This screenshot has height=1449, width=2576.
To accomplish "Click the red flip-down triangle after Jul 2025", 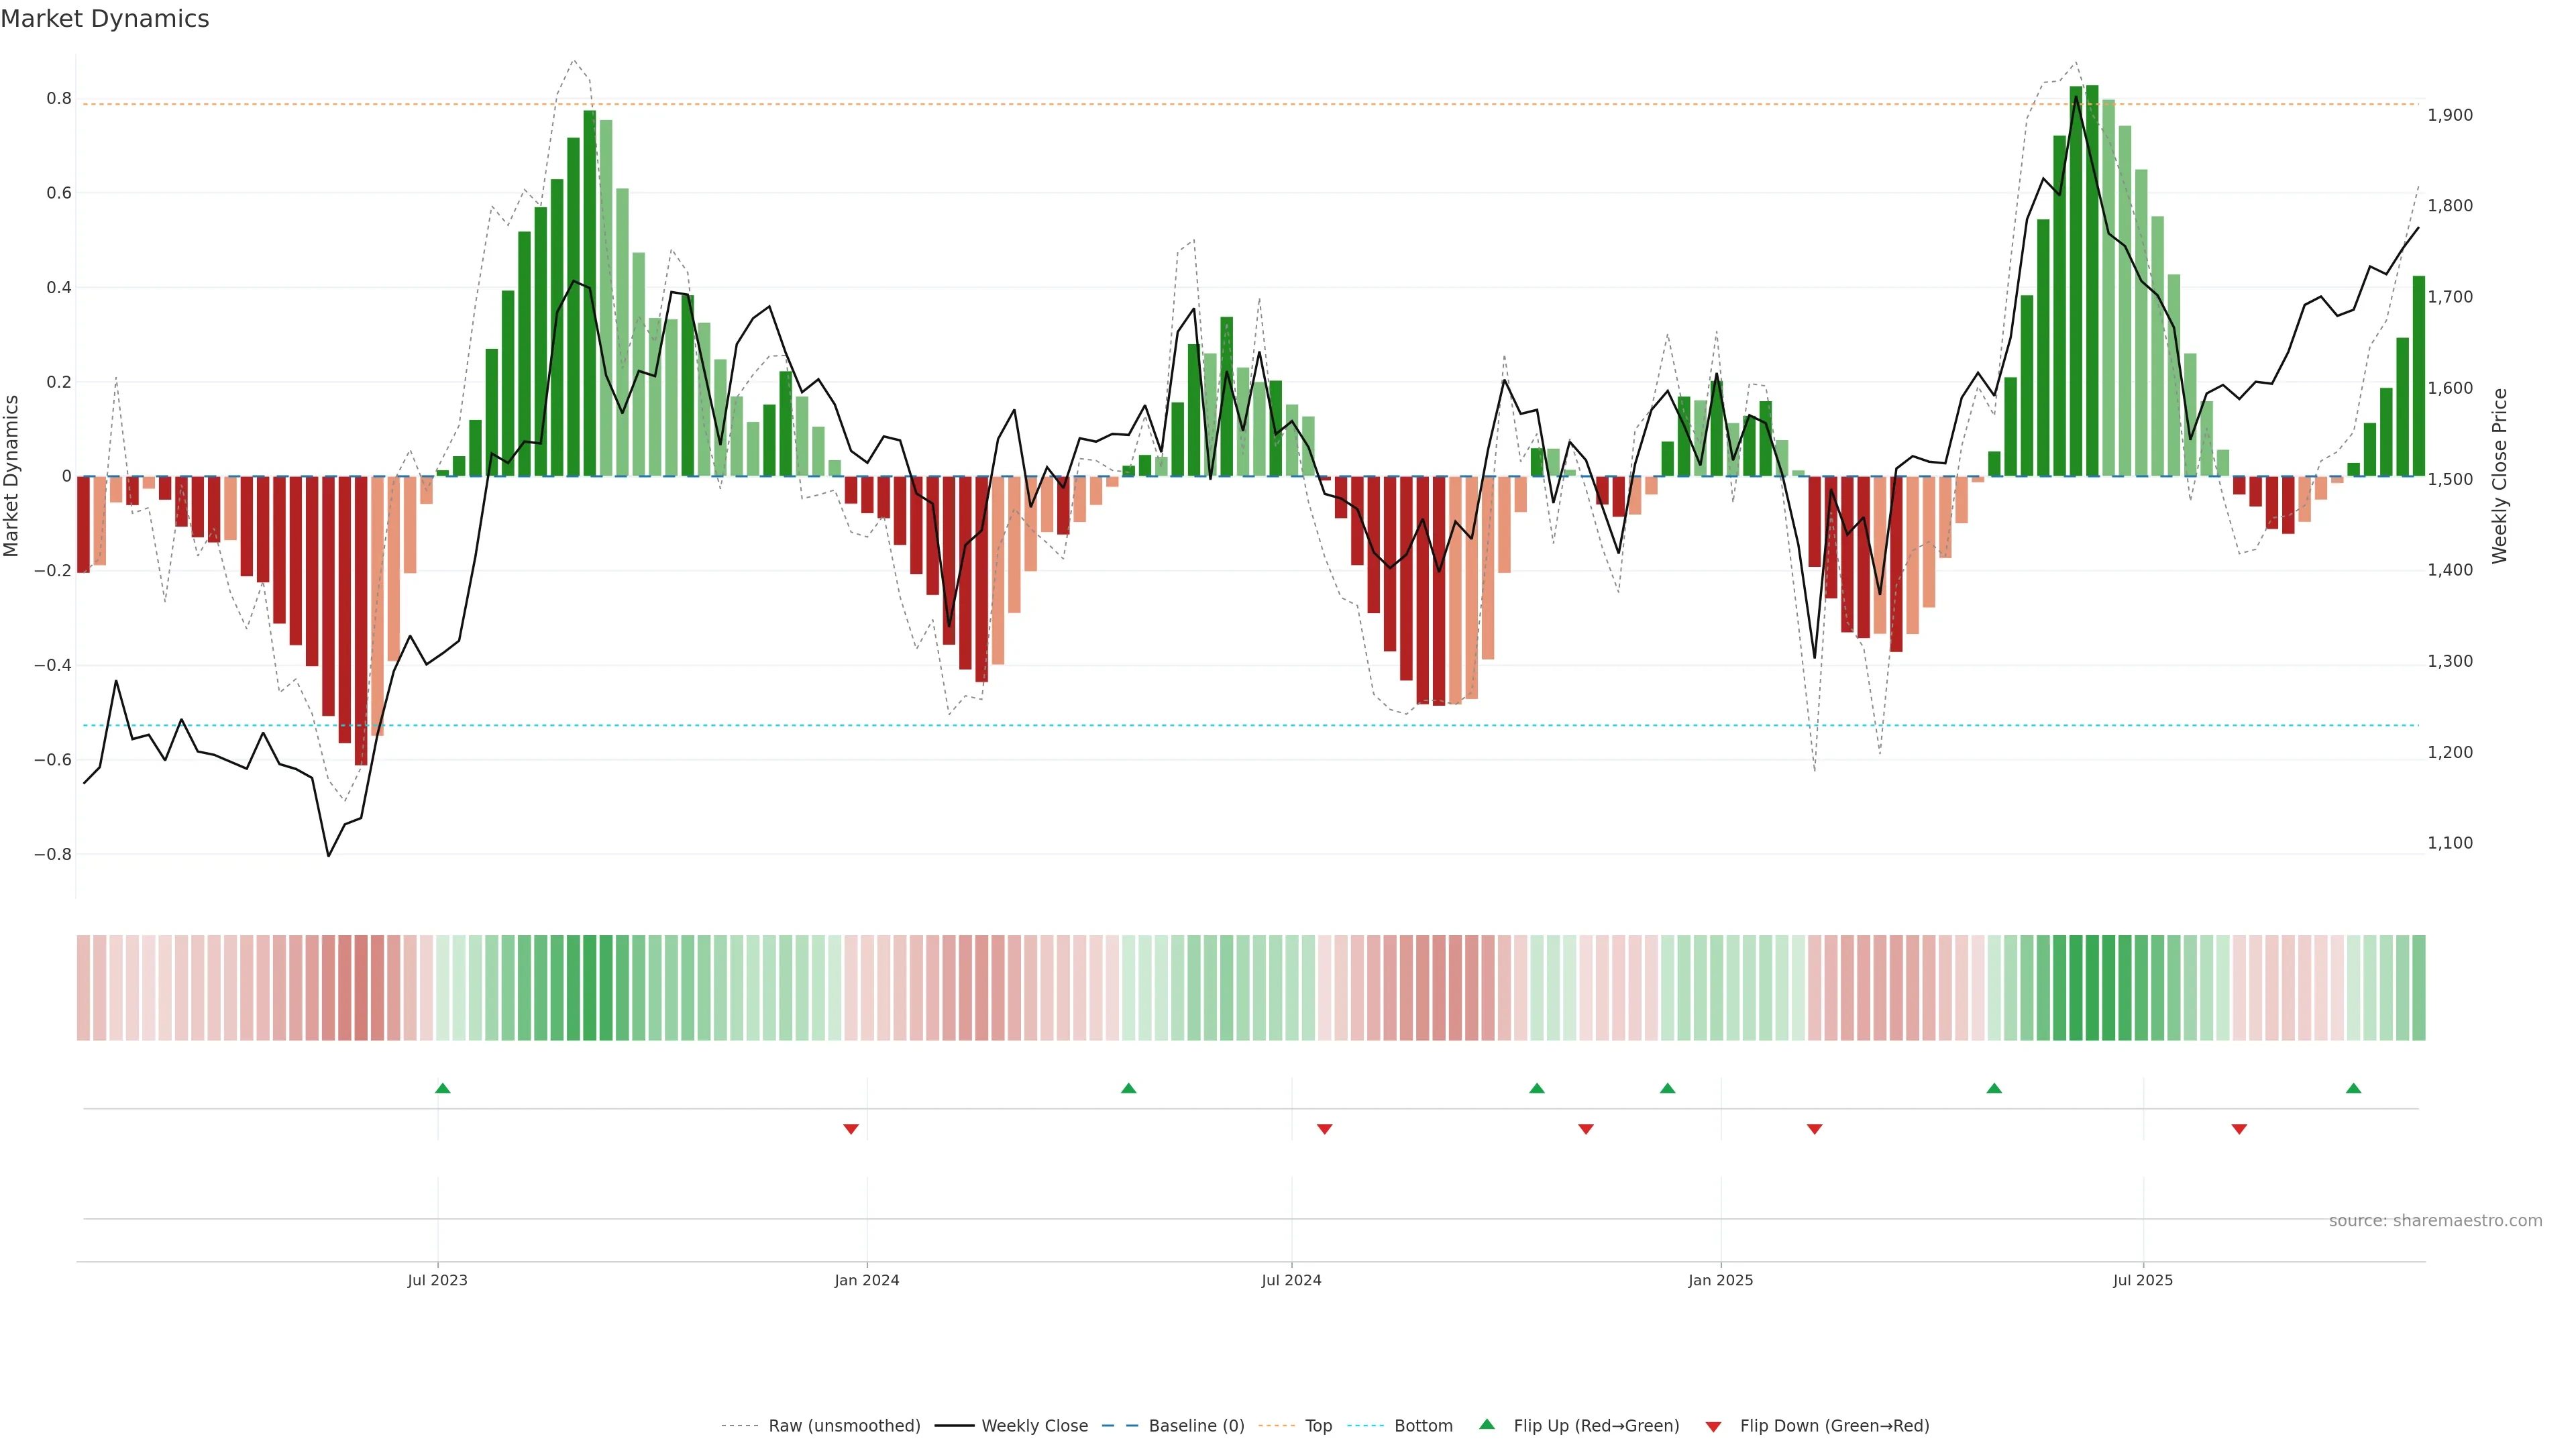I will 2239,1129.
